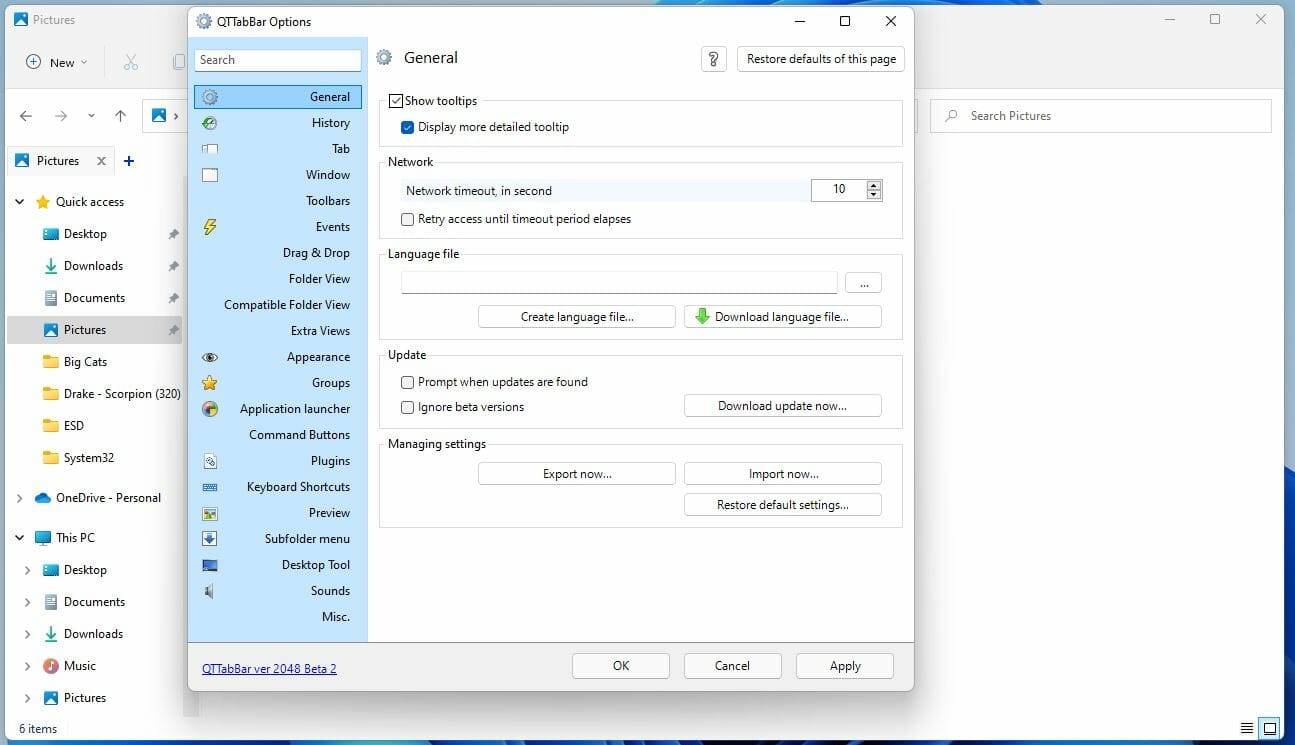
Task: Expand OneDrive - Personal in the sidebar
Action: point(19,497)
